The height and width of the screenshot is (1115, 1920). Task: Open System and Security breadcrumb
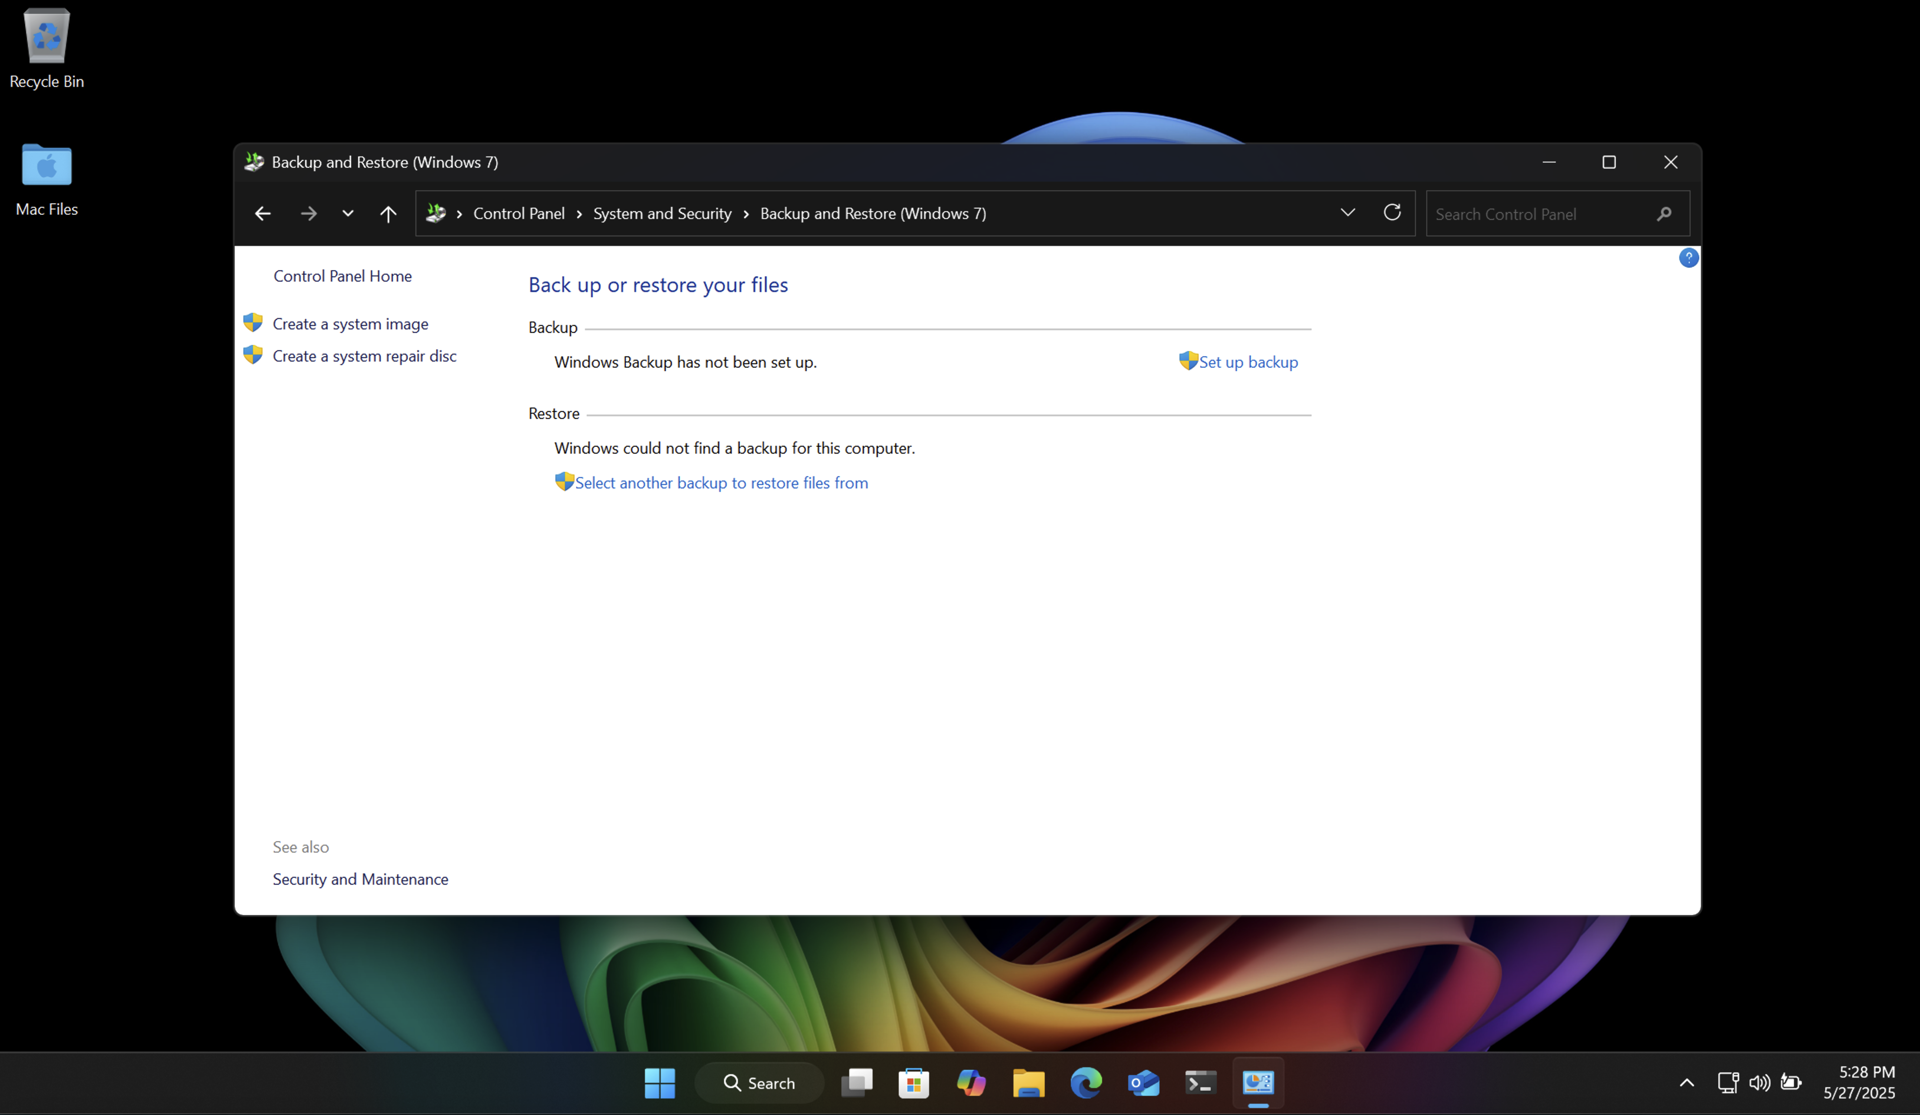pyautogui.click(x=662, y=213)
